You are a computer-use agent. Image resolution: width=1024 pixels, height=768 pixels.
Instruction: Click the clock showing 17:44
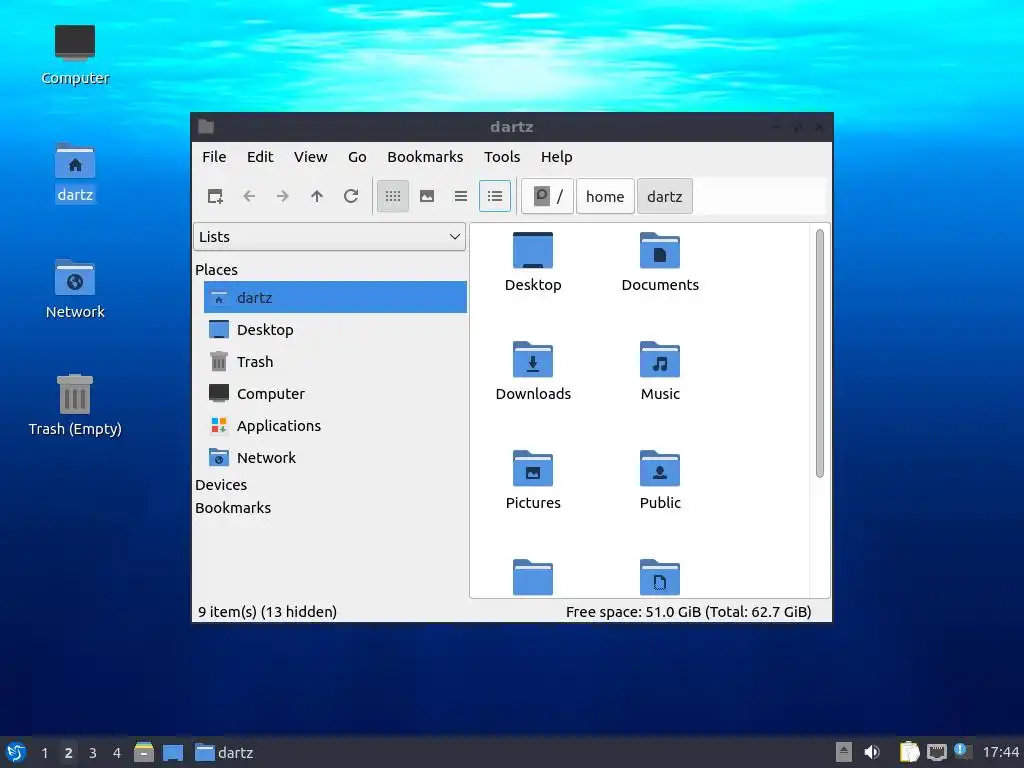1000,752
